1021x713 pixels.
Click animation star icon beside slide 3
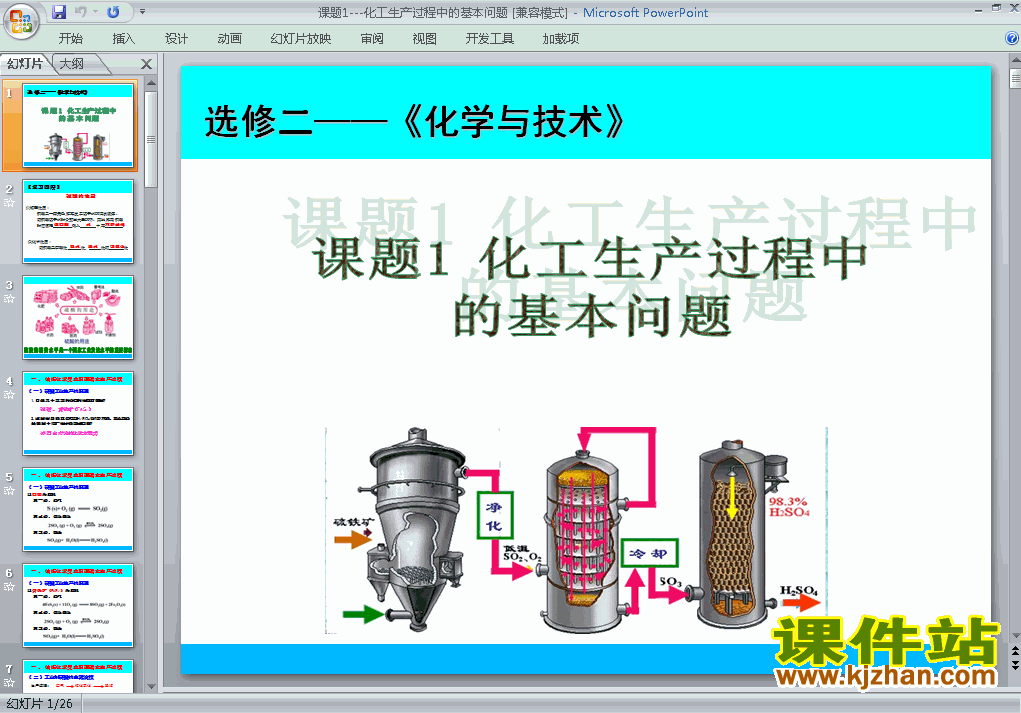tap(9, 299)
